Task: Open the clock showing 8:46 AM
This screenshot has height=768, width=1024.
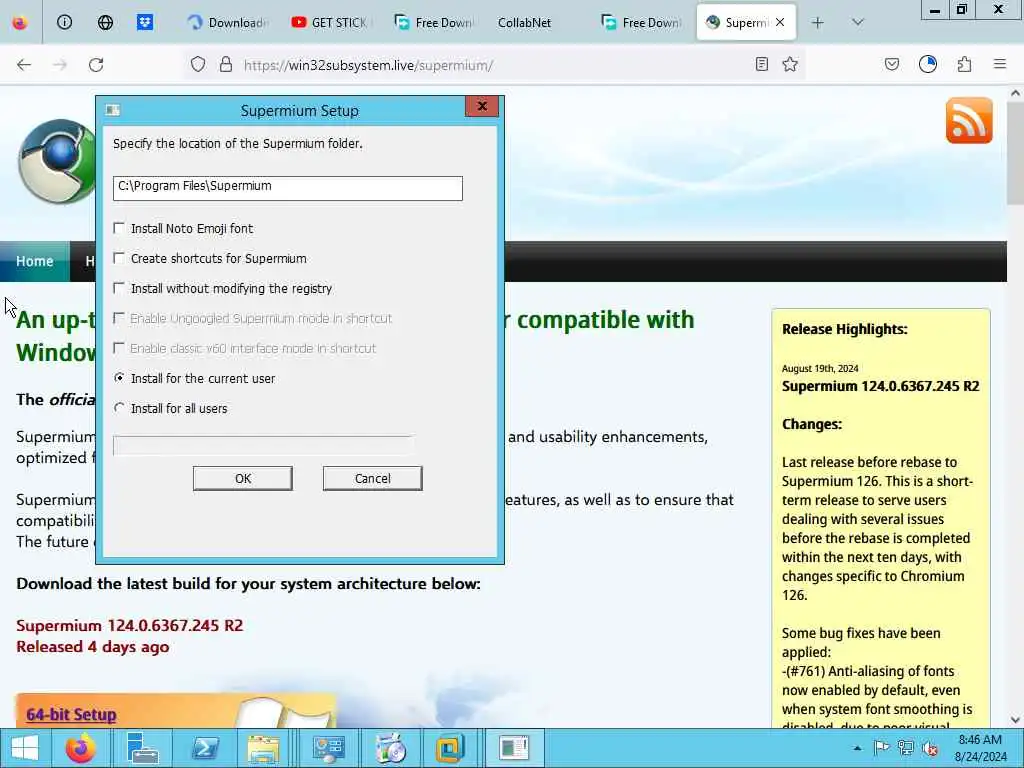Action: coord(980,748)
